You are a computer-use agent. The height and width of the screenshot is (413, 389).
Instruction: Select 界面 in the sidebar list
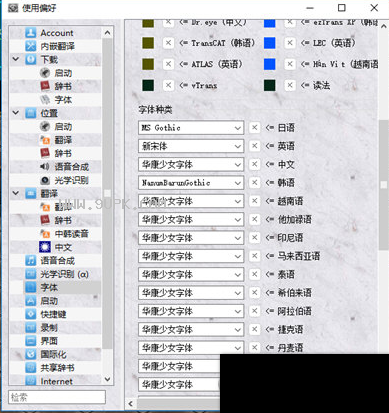(49, 341)
